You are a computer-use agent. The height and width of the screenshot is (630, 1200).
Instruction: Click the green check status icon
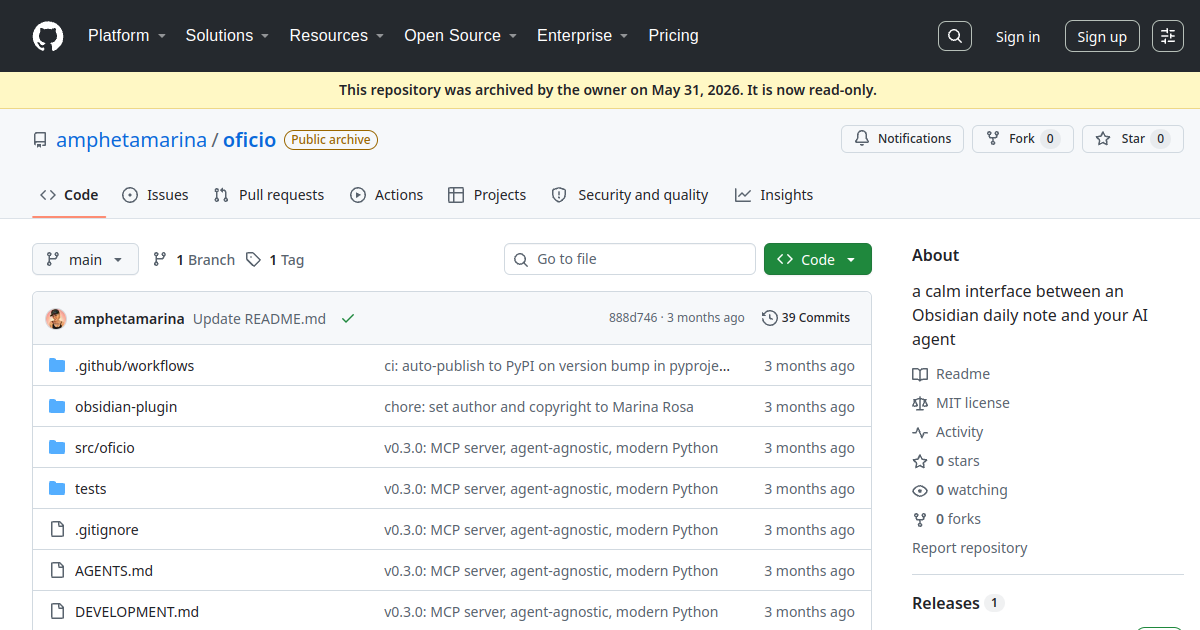coord(348,319)
